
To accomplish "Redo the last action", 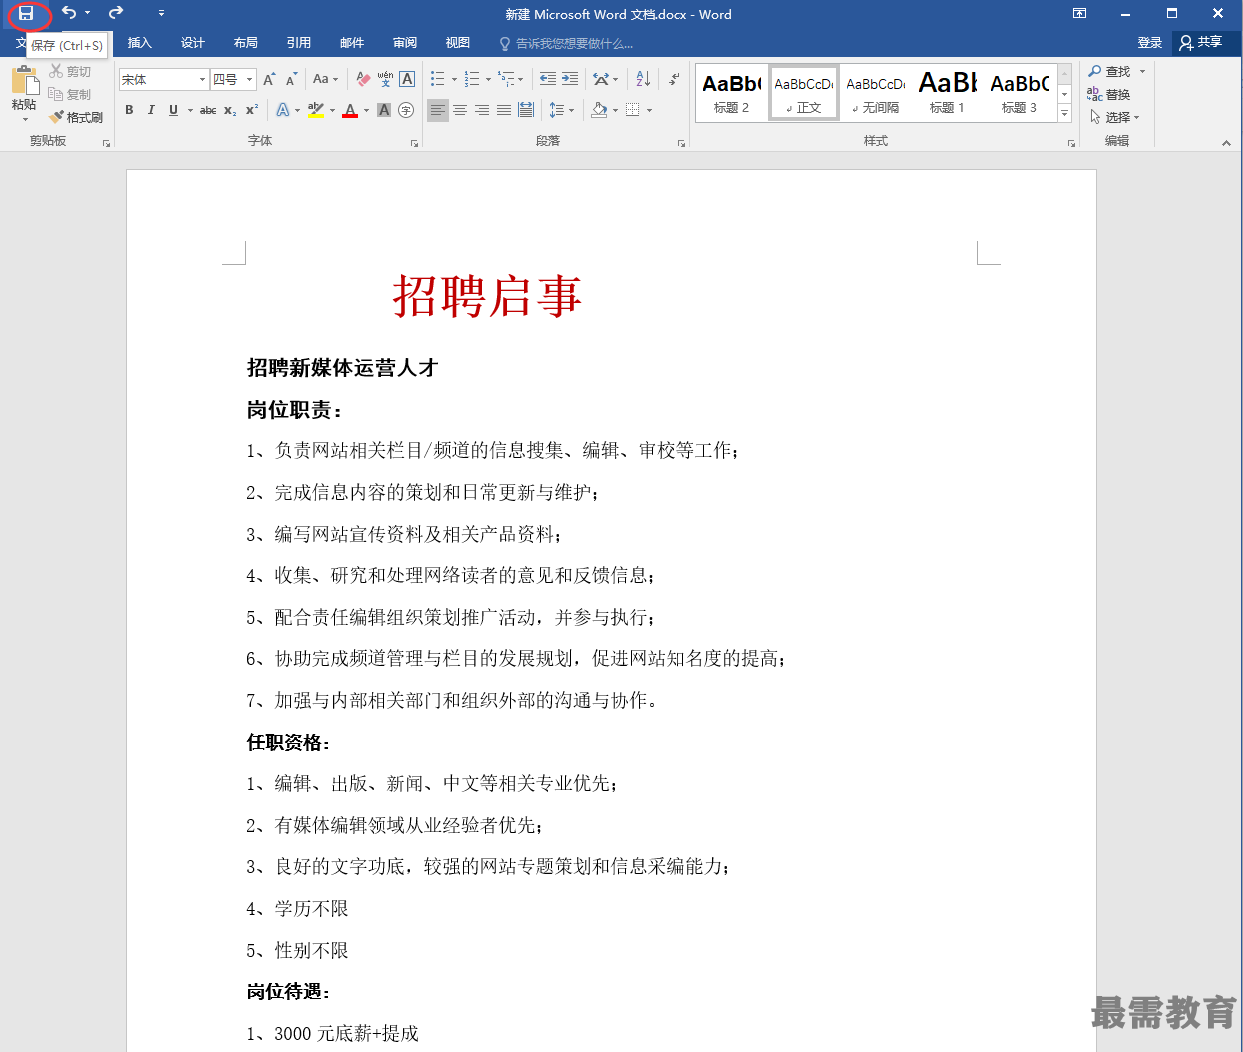I will (x=116, y=13).
